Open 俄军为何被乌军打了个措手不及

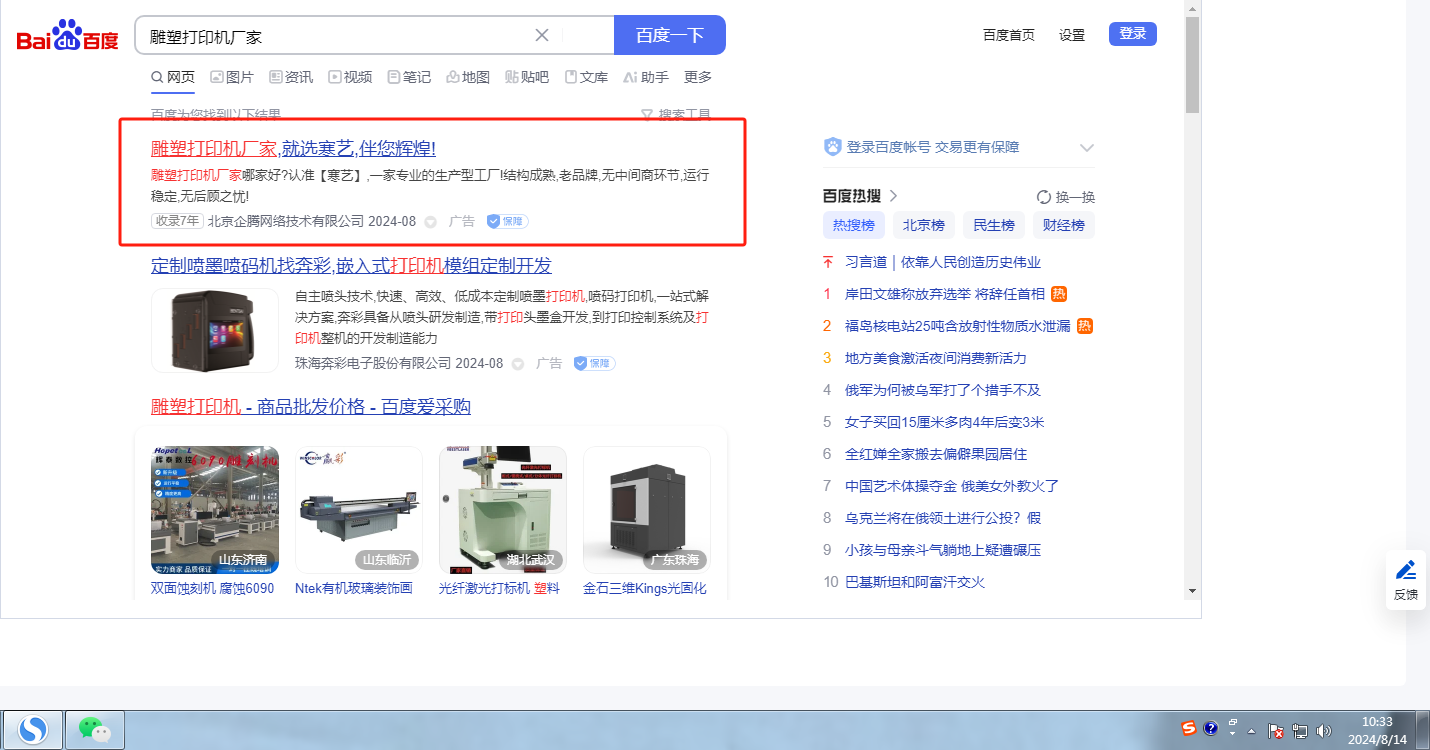point(943,390)
